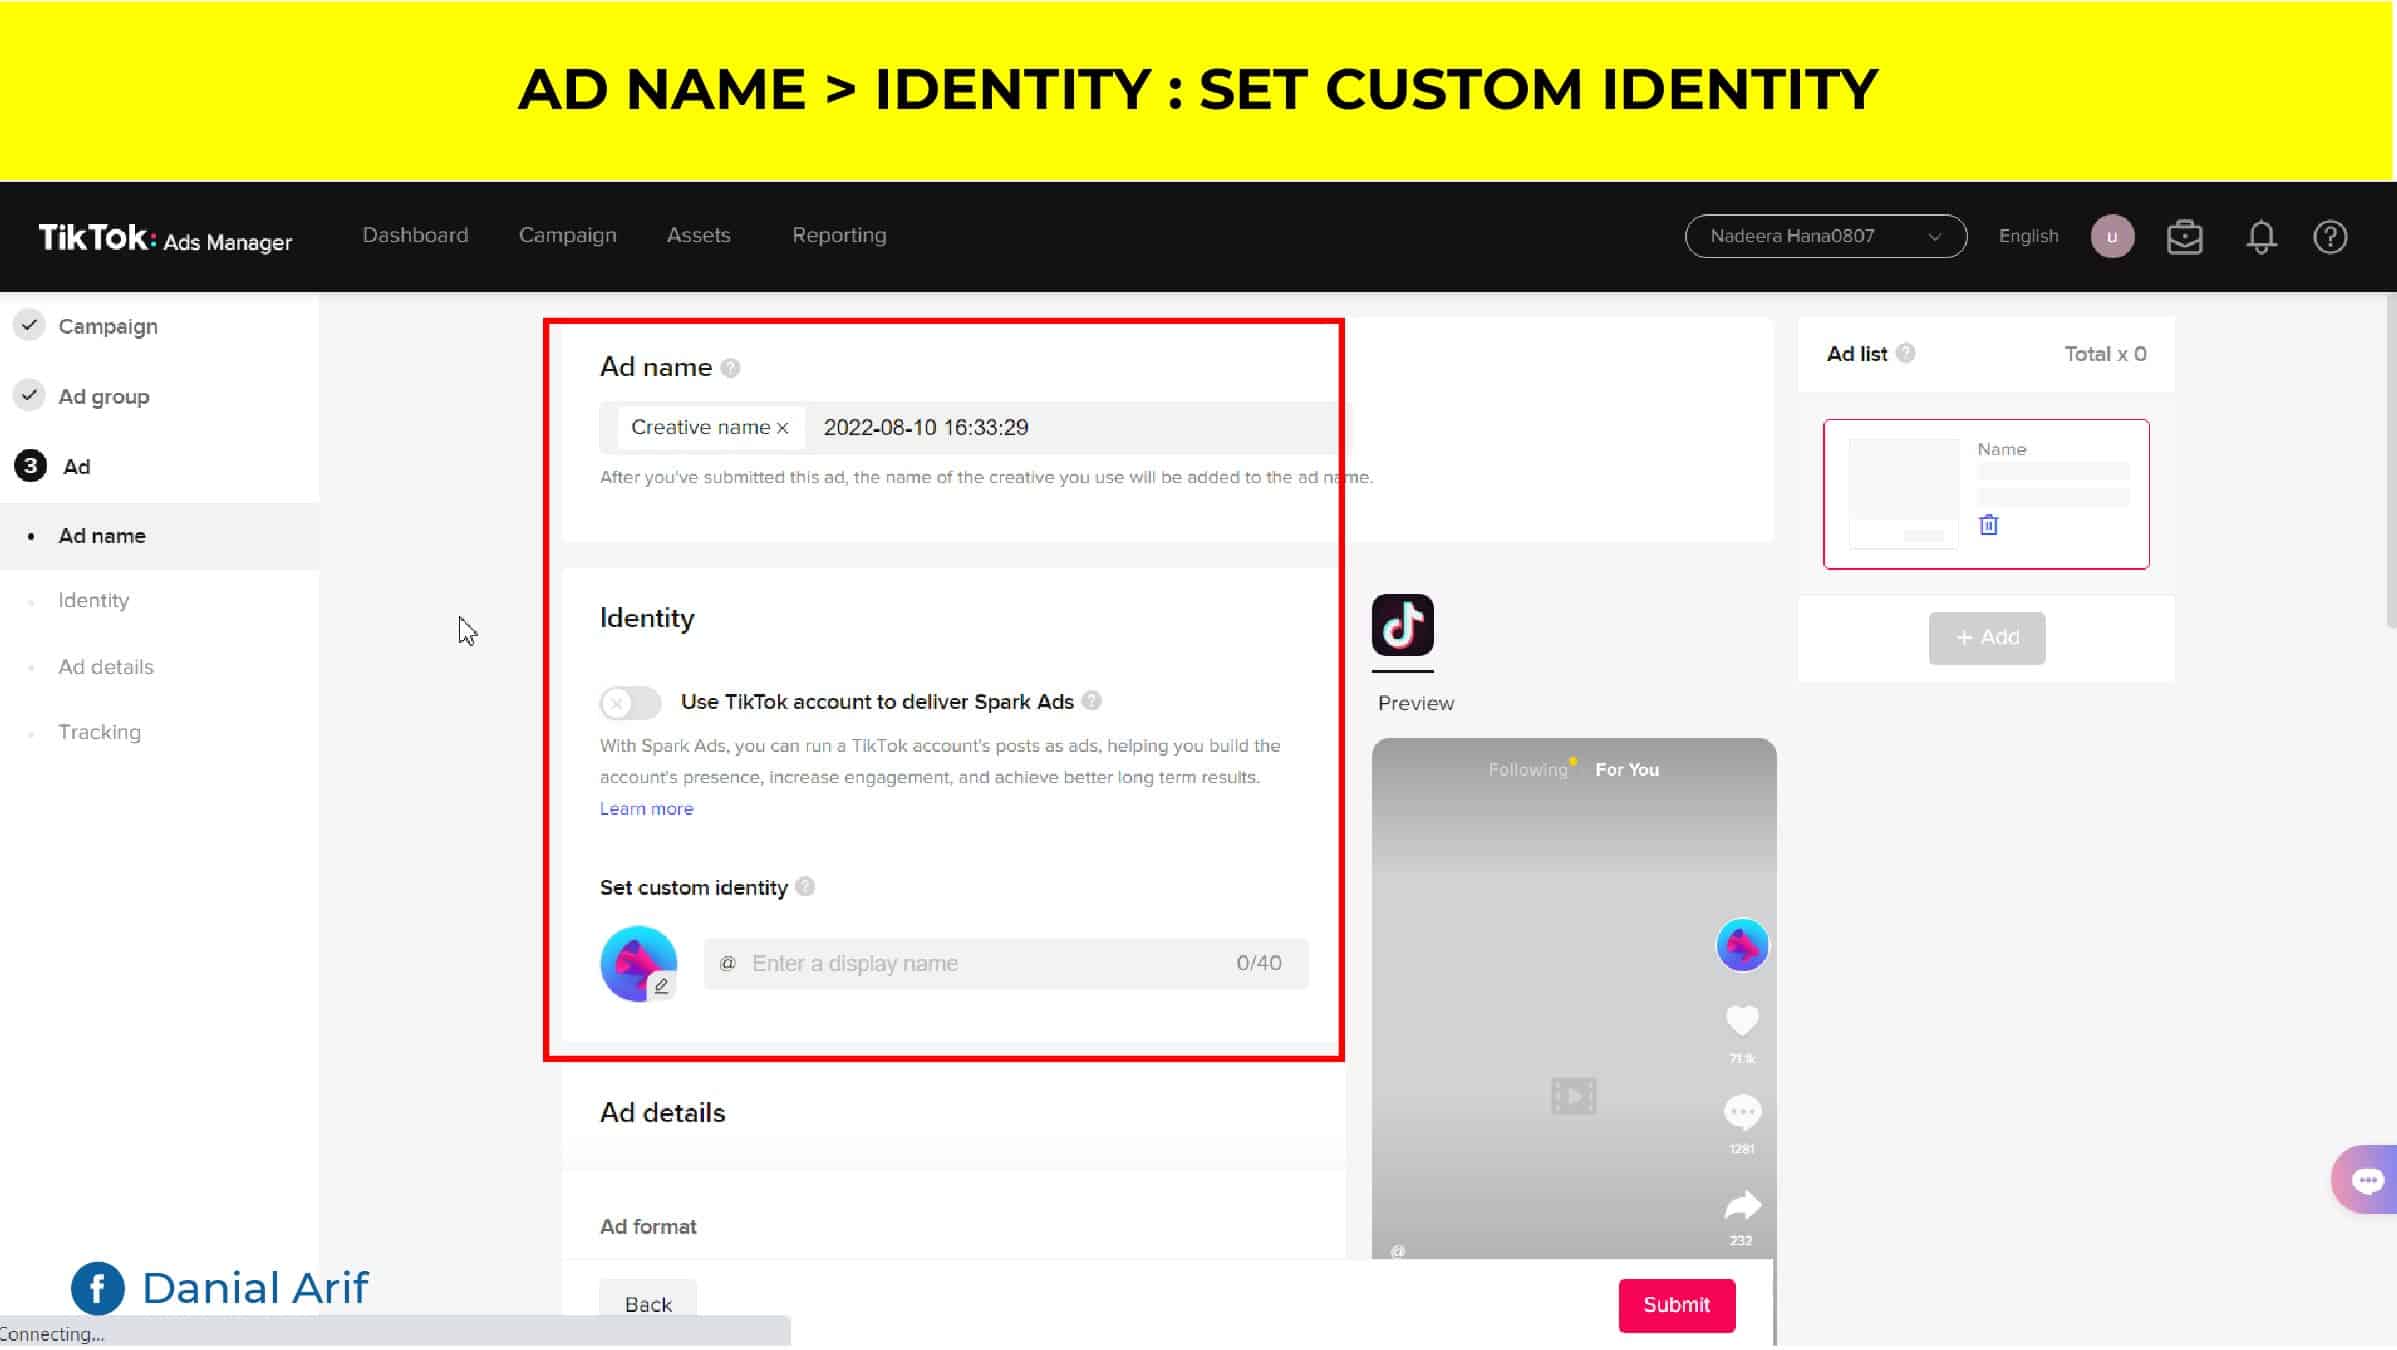This screenshot has width=2397, height=1350.
Task: Open the Spark Ads Learn more link
Action: pyautogui.click(x=646, y=809)
